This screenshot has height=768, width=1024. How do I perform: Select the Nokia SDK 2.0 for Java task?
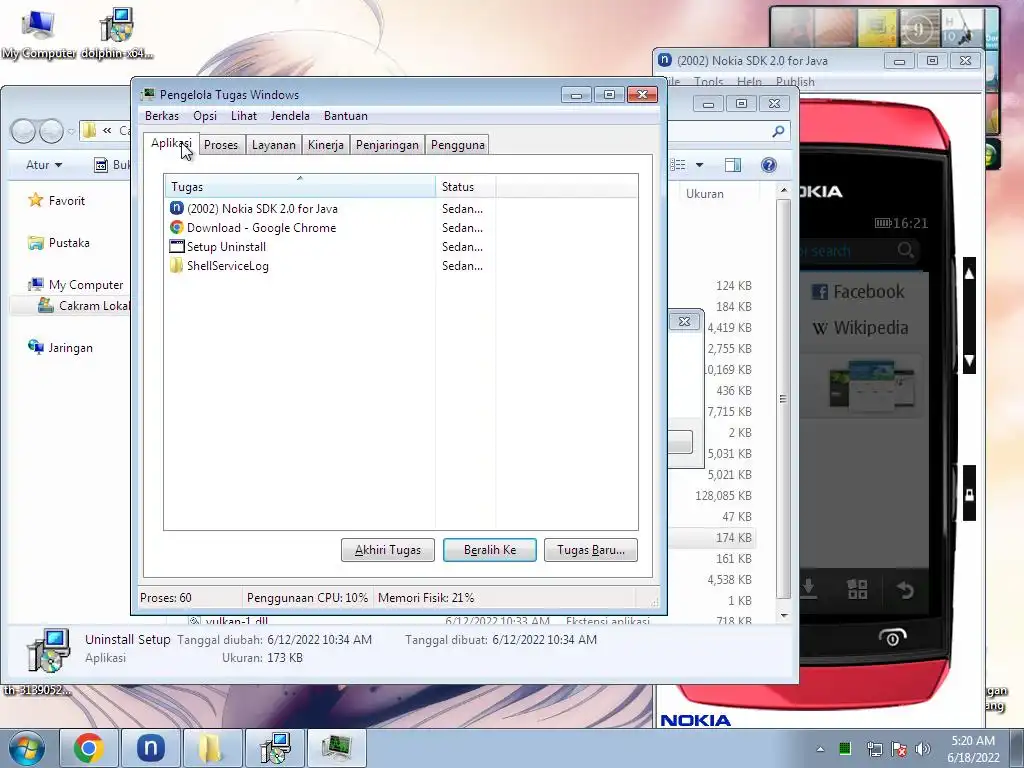262,209
